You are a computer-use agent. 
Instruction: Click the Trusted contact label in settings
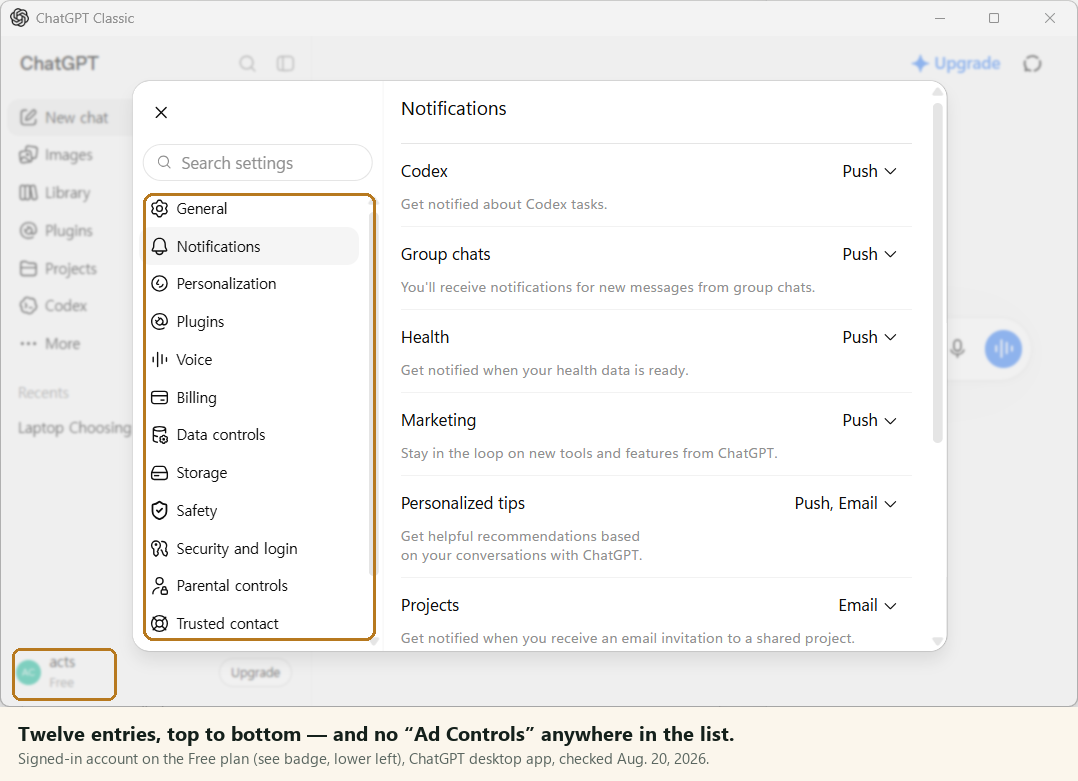point(228,624)
